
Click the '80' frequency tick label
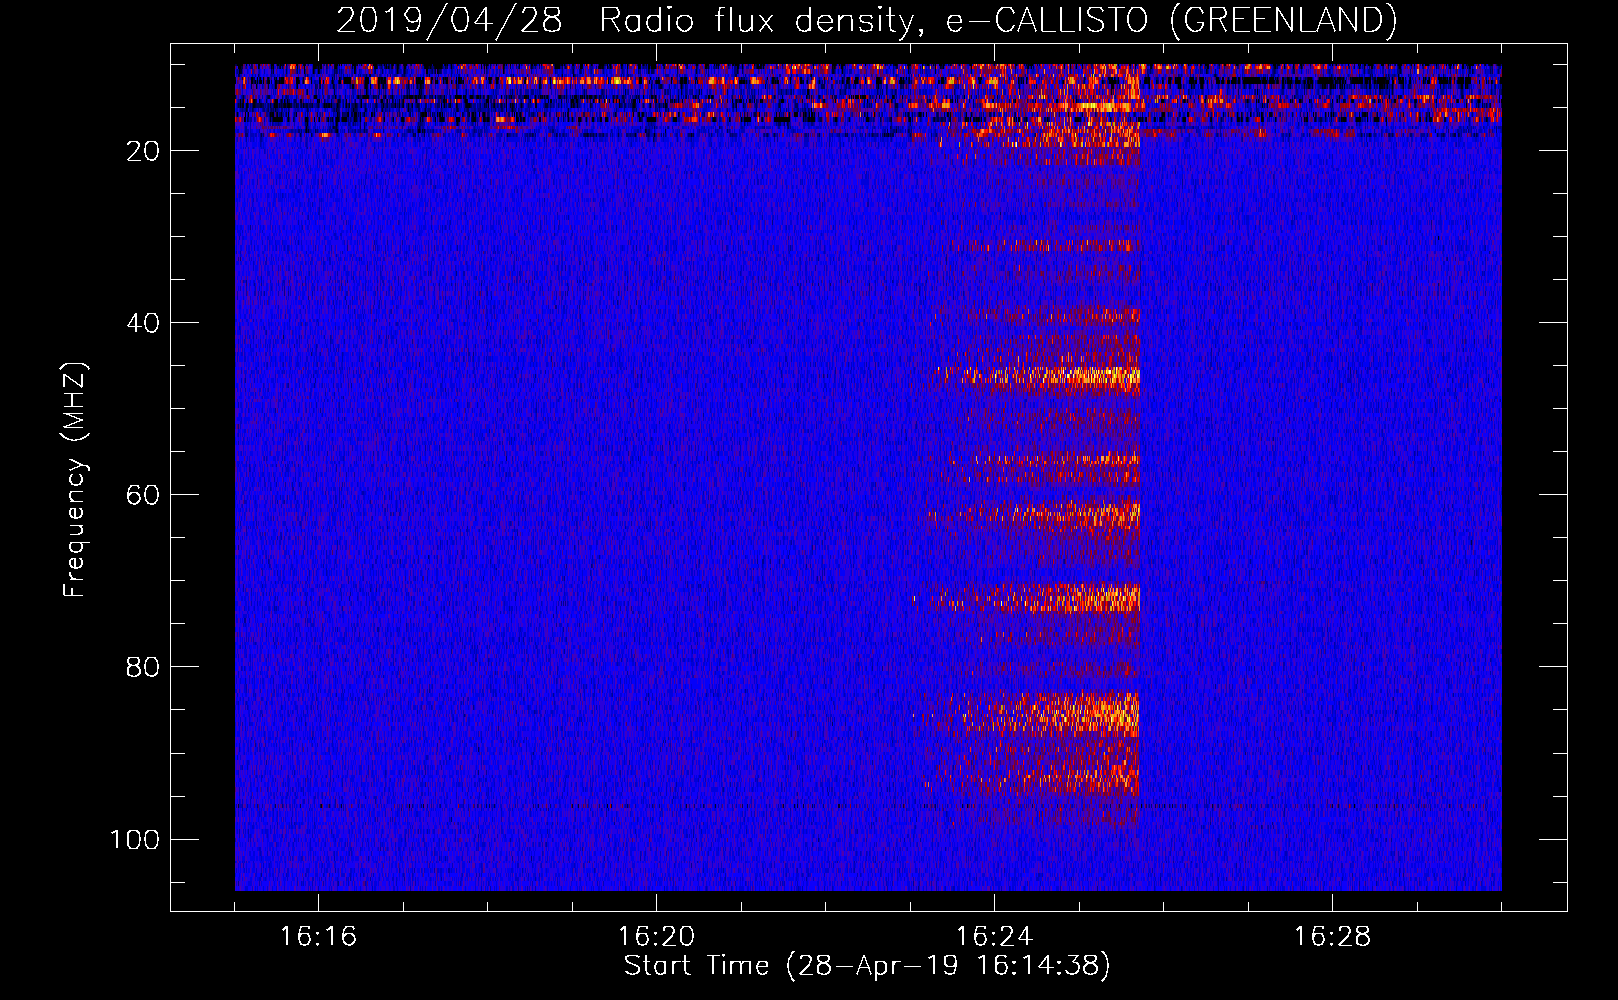(x=143, y=667)
